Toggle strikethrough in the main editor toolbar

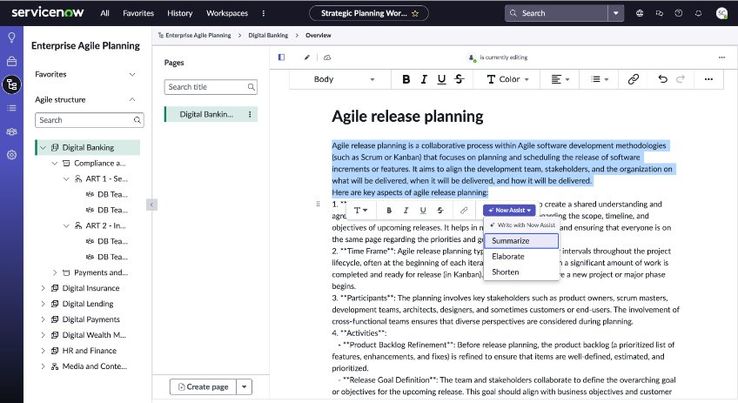pos(459,79)
